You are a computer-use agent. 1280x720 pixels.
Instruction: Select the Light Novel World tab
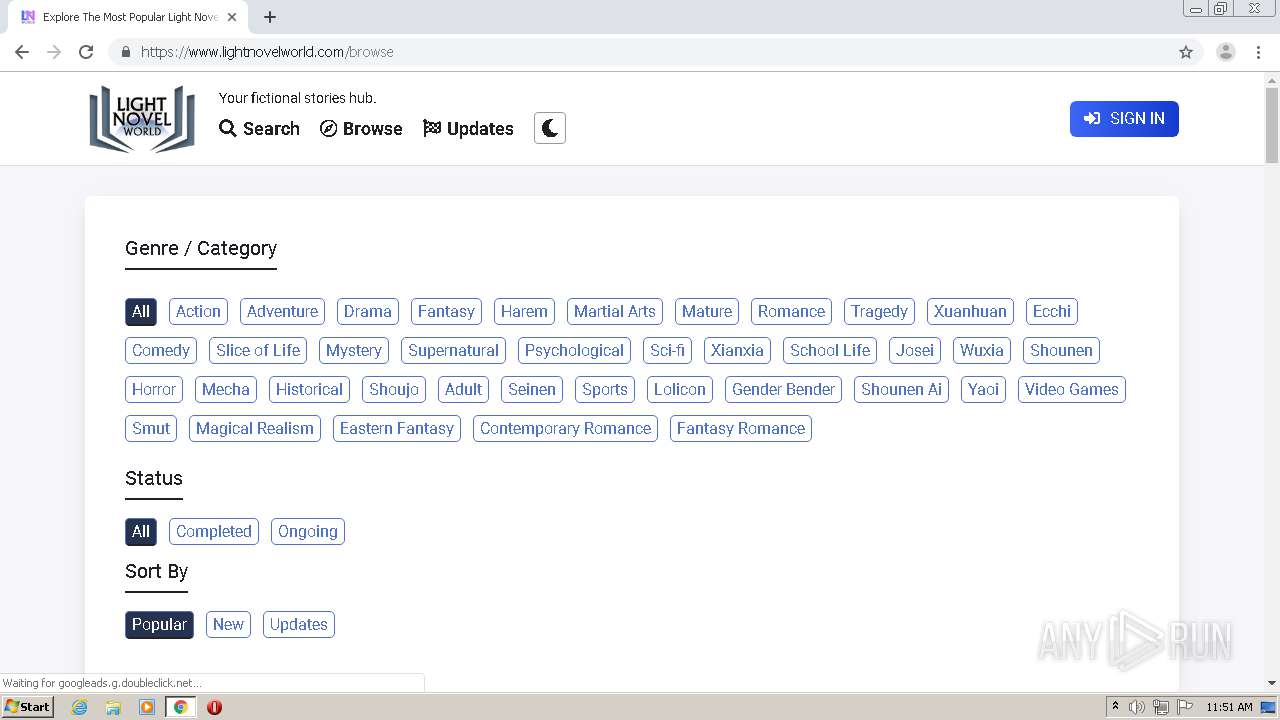point(129,17)
